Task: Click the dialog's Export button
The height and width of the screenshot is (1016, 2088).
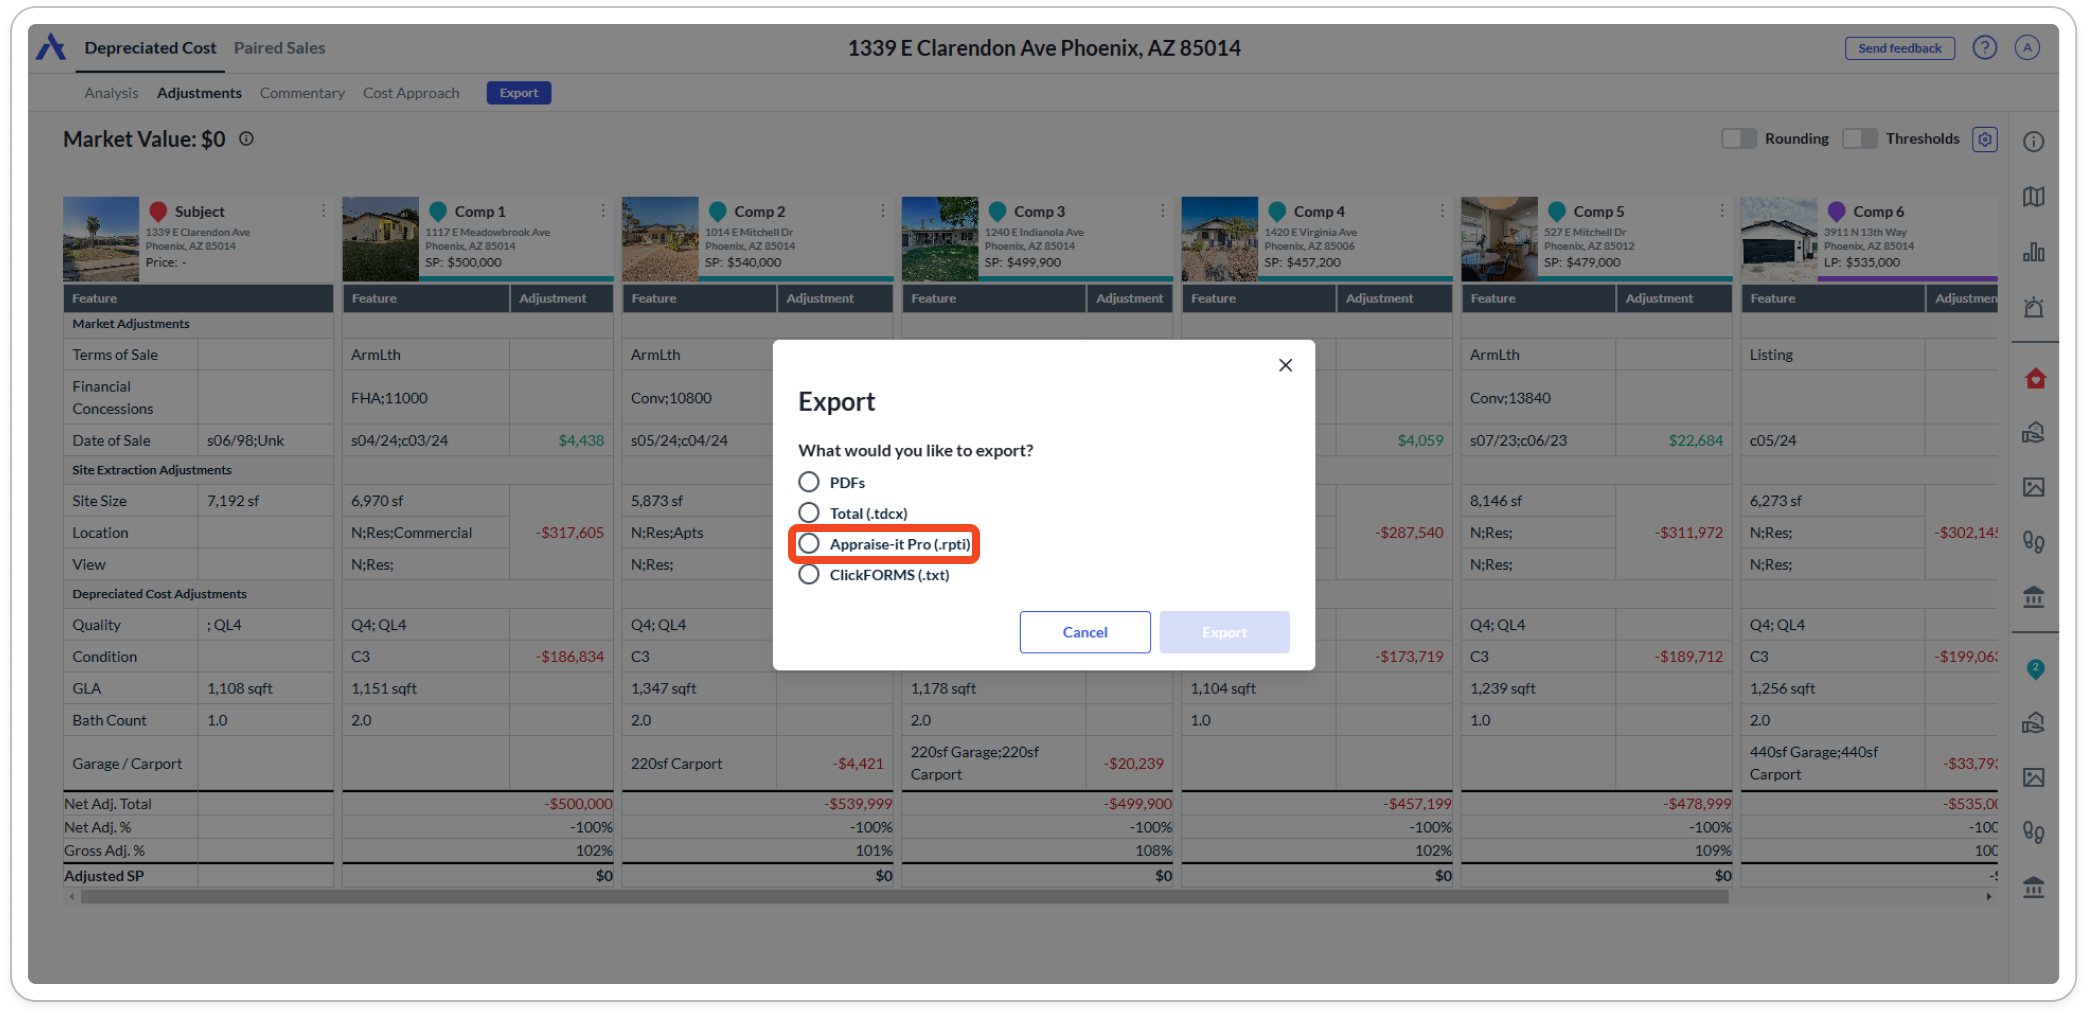Action: coord(1224,632)
